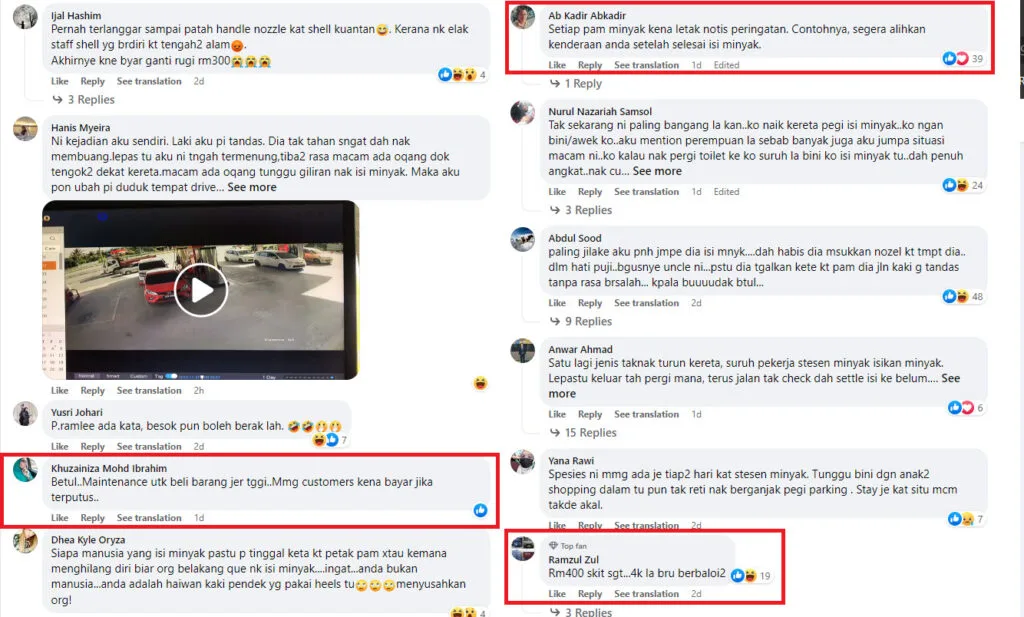Click the laughing emoji reaction under the video
Image resolution: width=1024 pixels, height=617 pixels.
(x=481, y=383)
